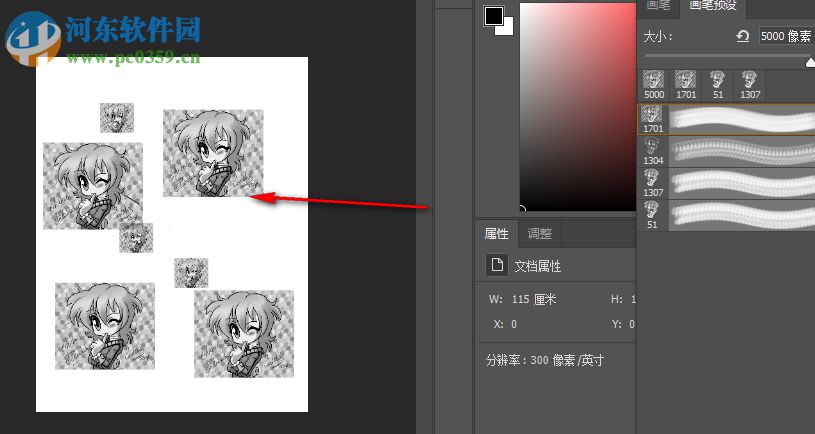The width and height of the screenshot is (815, 434).
Task: Click the brush size slider triangle handle
Action: coord(810,63)
